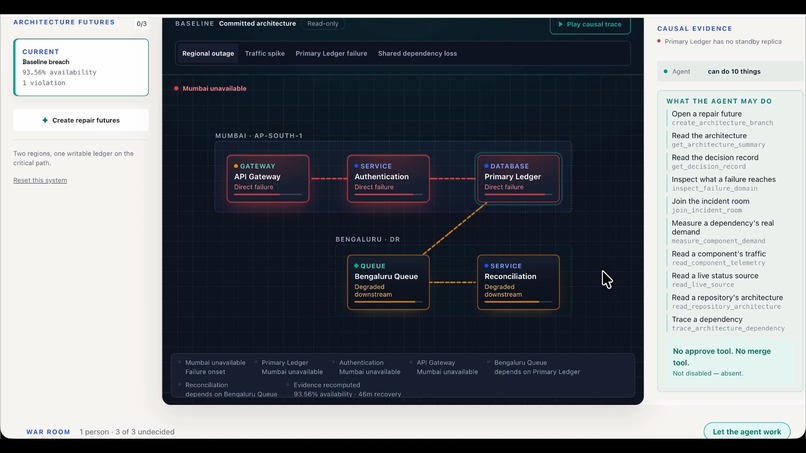Click the Read-only badge
This screenshot has height=453, width=806.
coord(323,24)
